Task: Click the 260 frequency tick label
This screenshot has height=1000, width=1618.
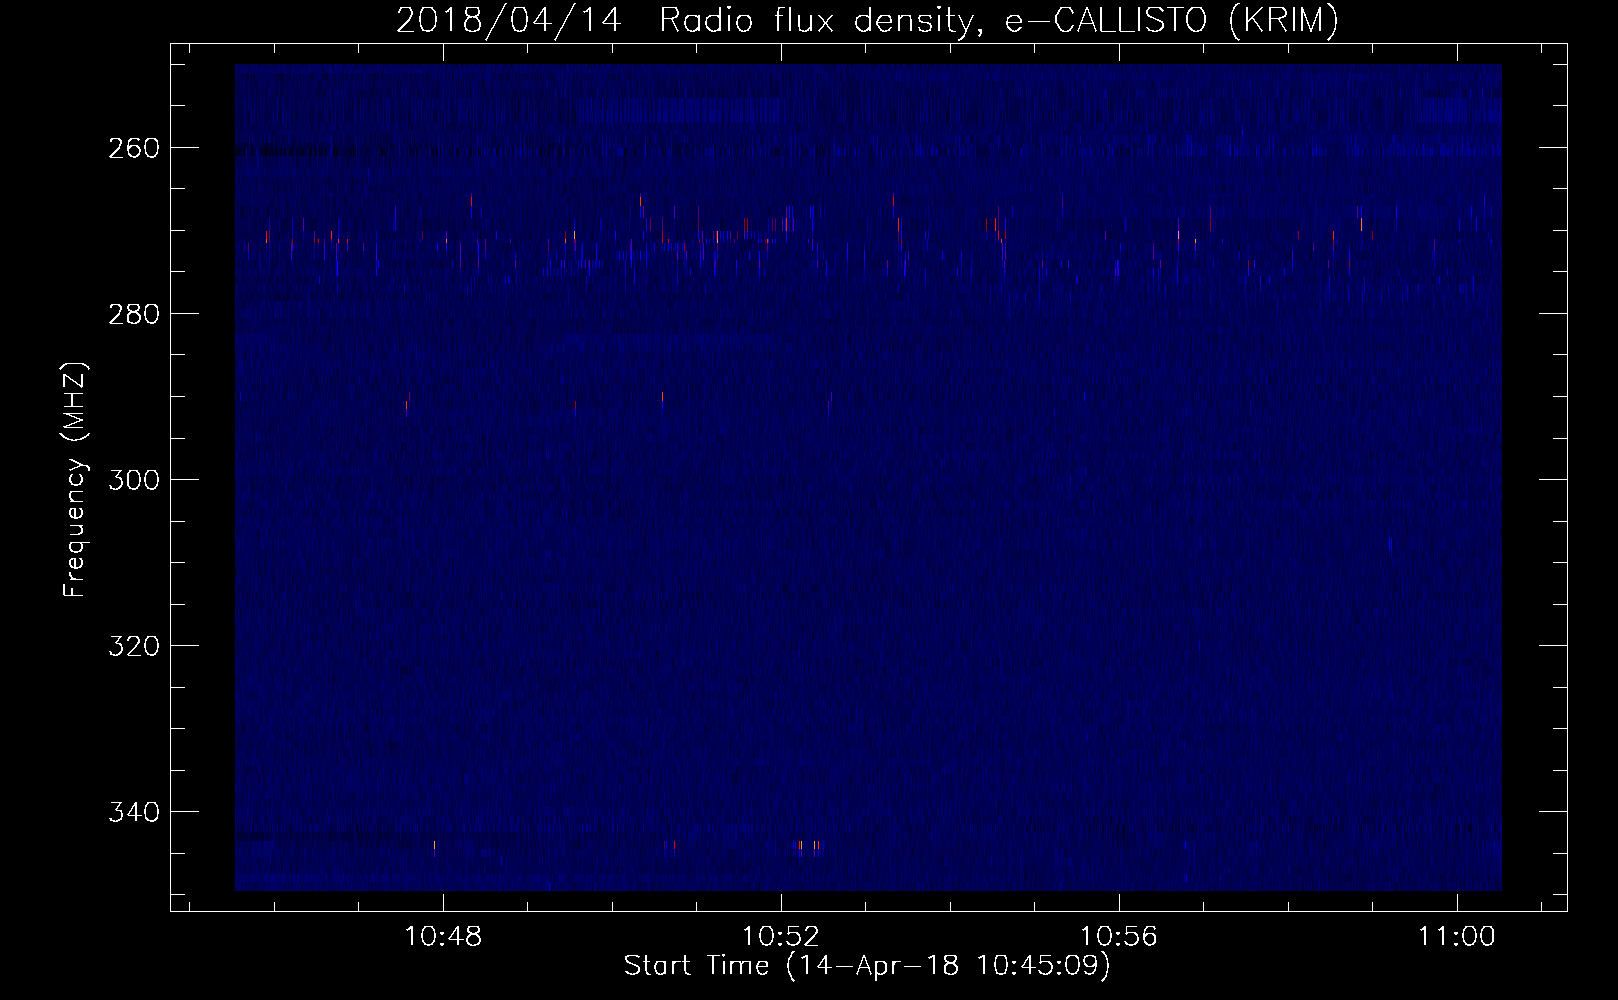Action: coord(133,148)
